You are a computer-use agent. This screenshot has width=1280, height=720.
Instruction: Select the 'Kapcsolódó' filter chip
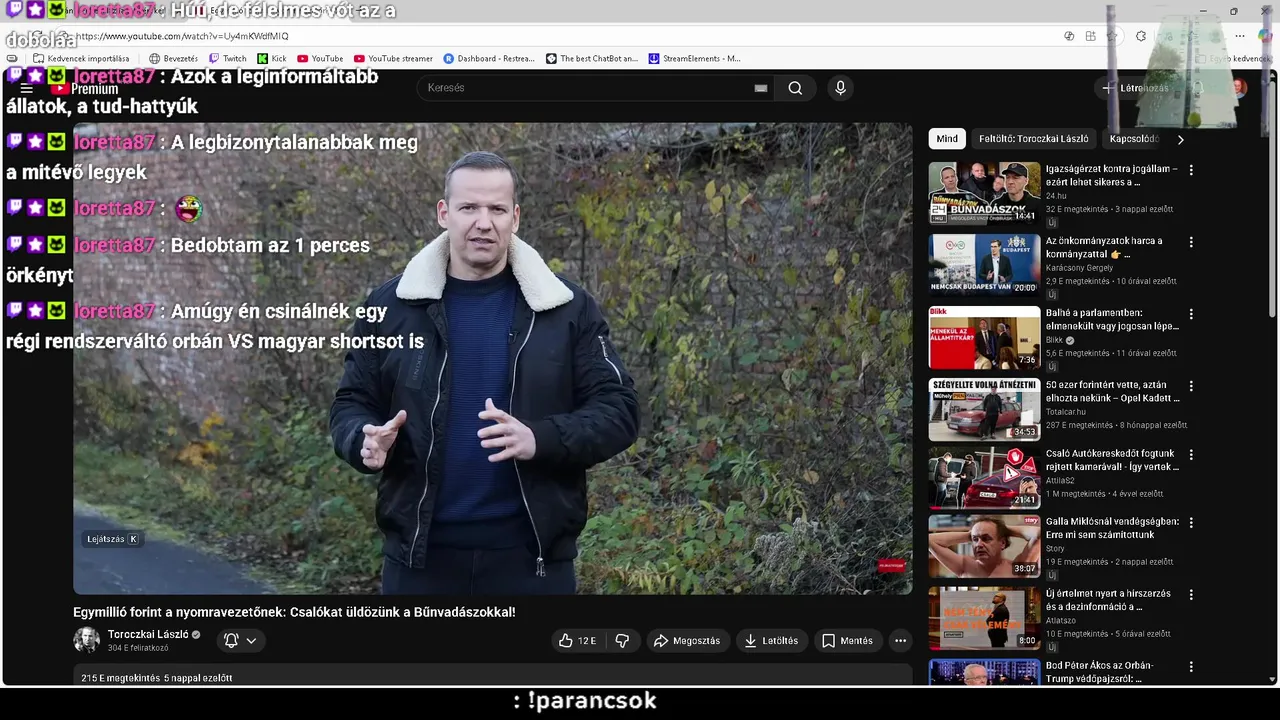[1134, 139]
